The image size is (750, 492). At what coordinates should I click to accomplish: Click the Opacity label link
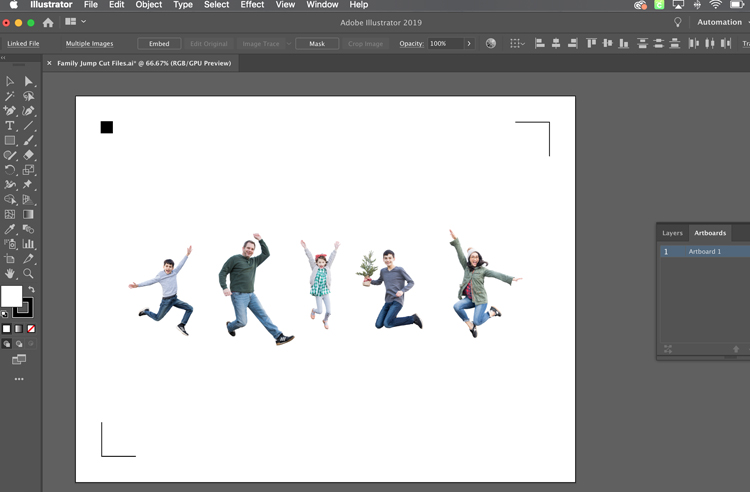coord(411,44)
